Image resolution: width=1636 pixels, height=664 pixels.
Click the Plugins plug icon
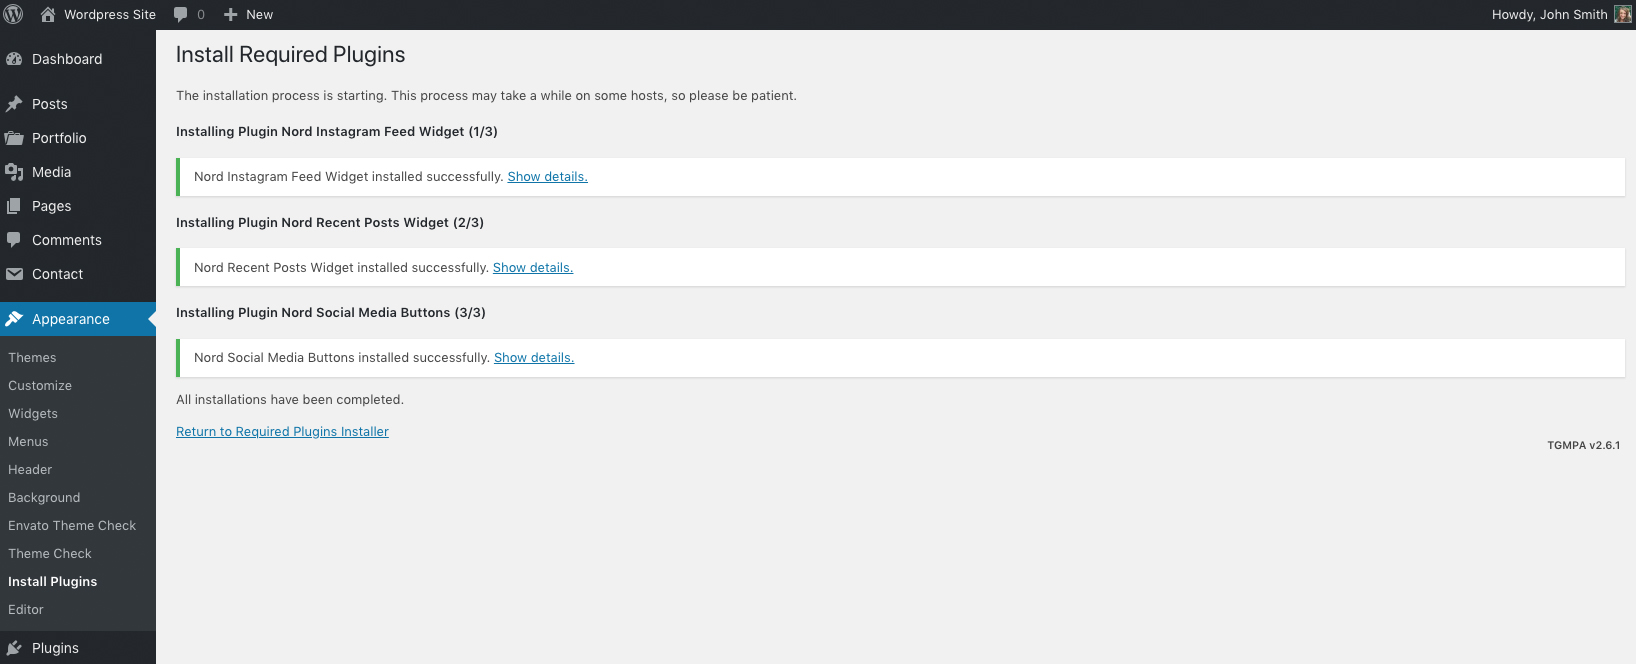(x=14, y=648)
